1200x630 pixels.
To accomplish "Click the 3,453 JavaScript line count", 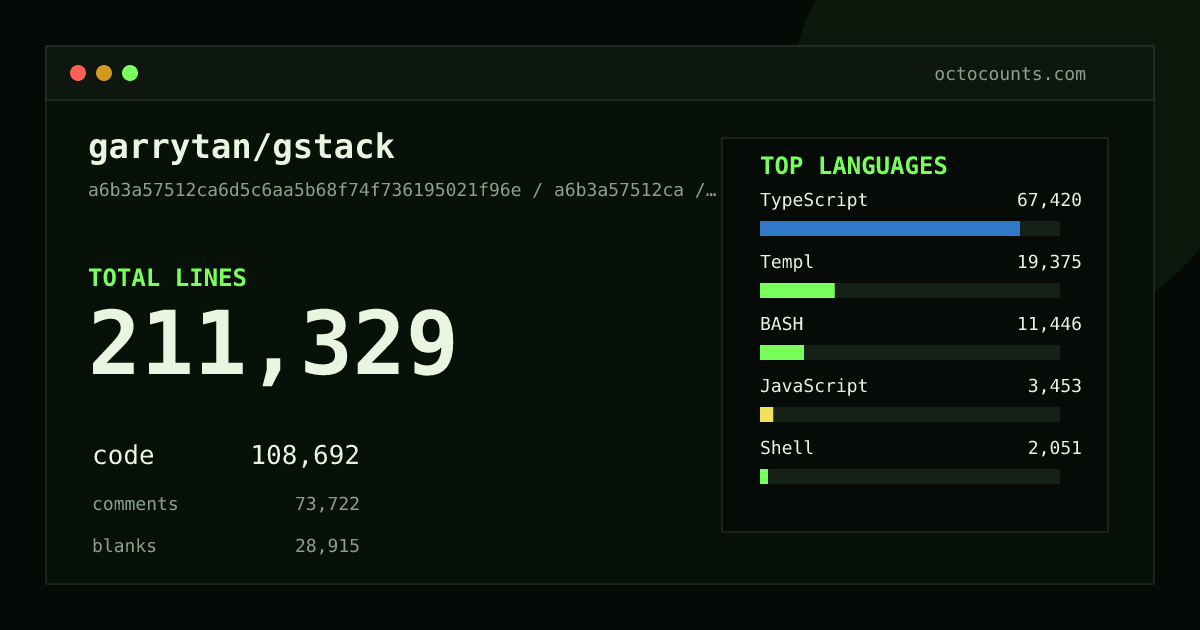I will (1055, 386).
